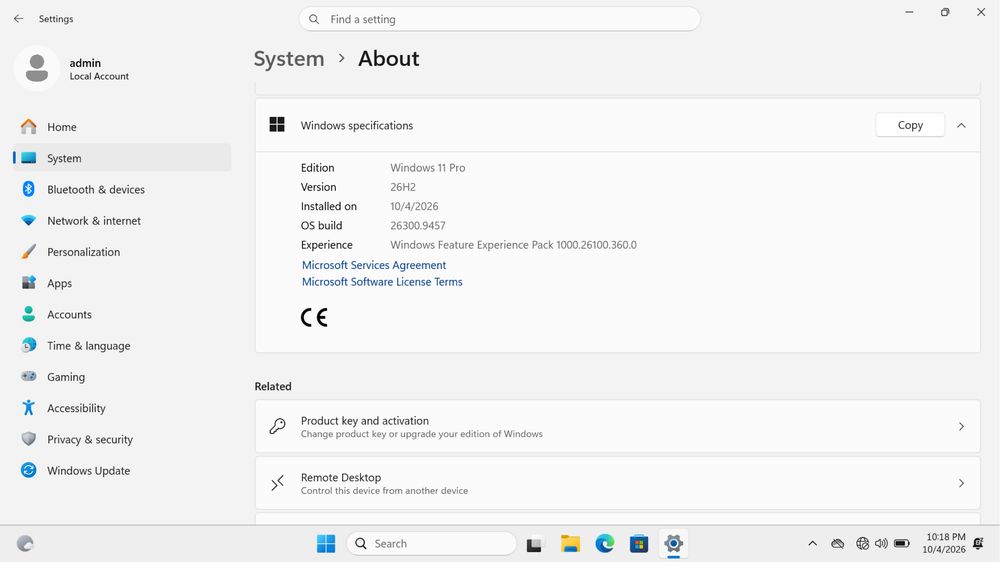Screen dimensions: 1000x562
Task: Click the Related section heading
Action: click(x=273, y=386)
